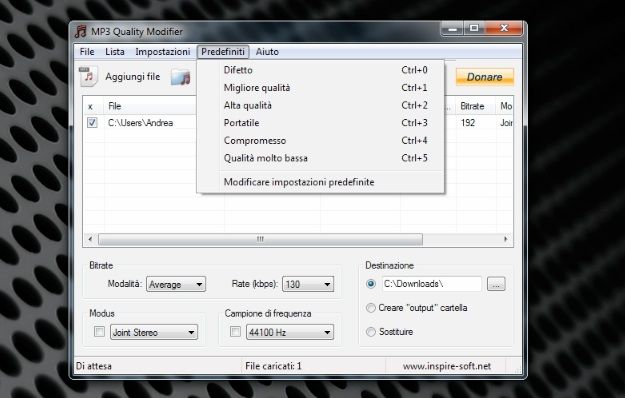The height and width of the screenshot is (398, 625).
Task: Click the file list scroll-right arrow
Action: 505,239
